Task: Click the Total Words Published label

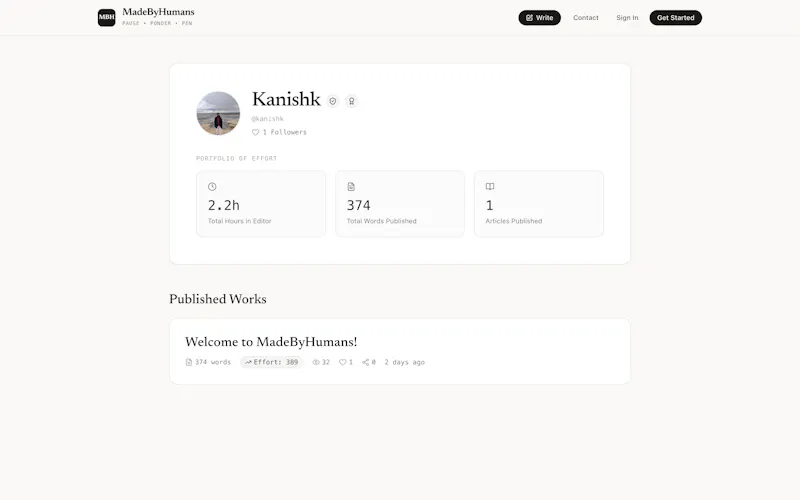Action: click(x=382, y=221)
